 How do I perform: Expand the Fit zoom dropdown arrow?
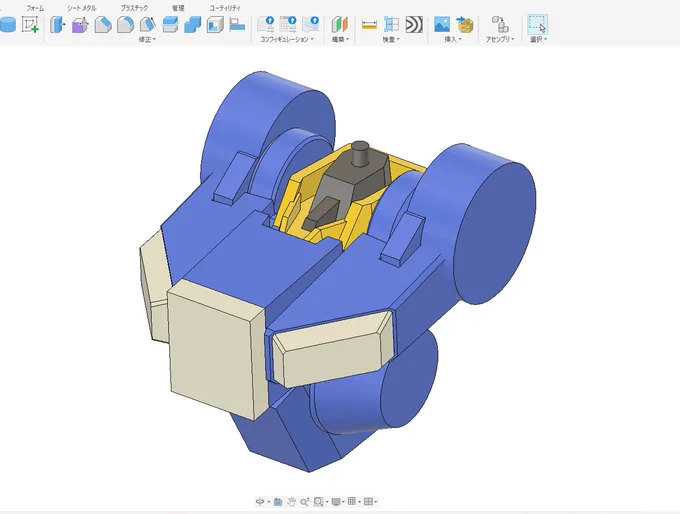pos(327,502)
